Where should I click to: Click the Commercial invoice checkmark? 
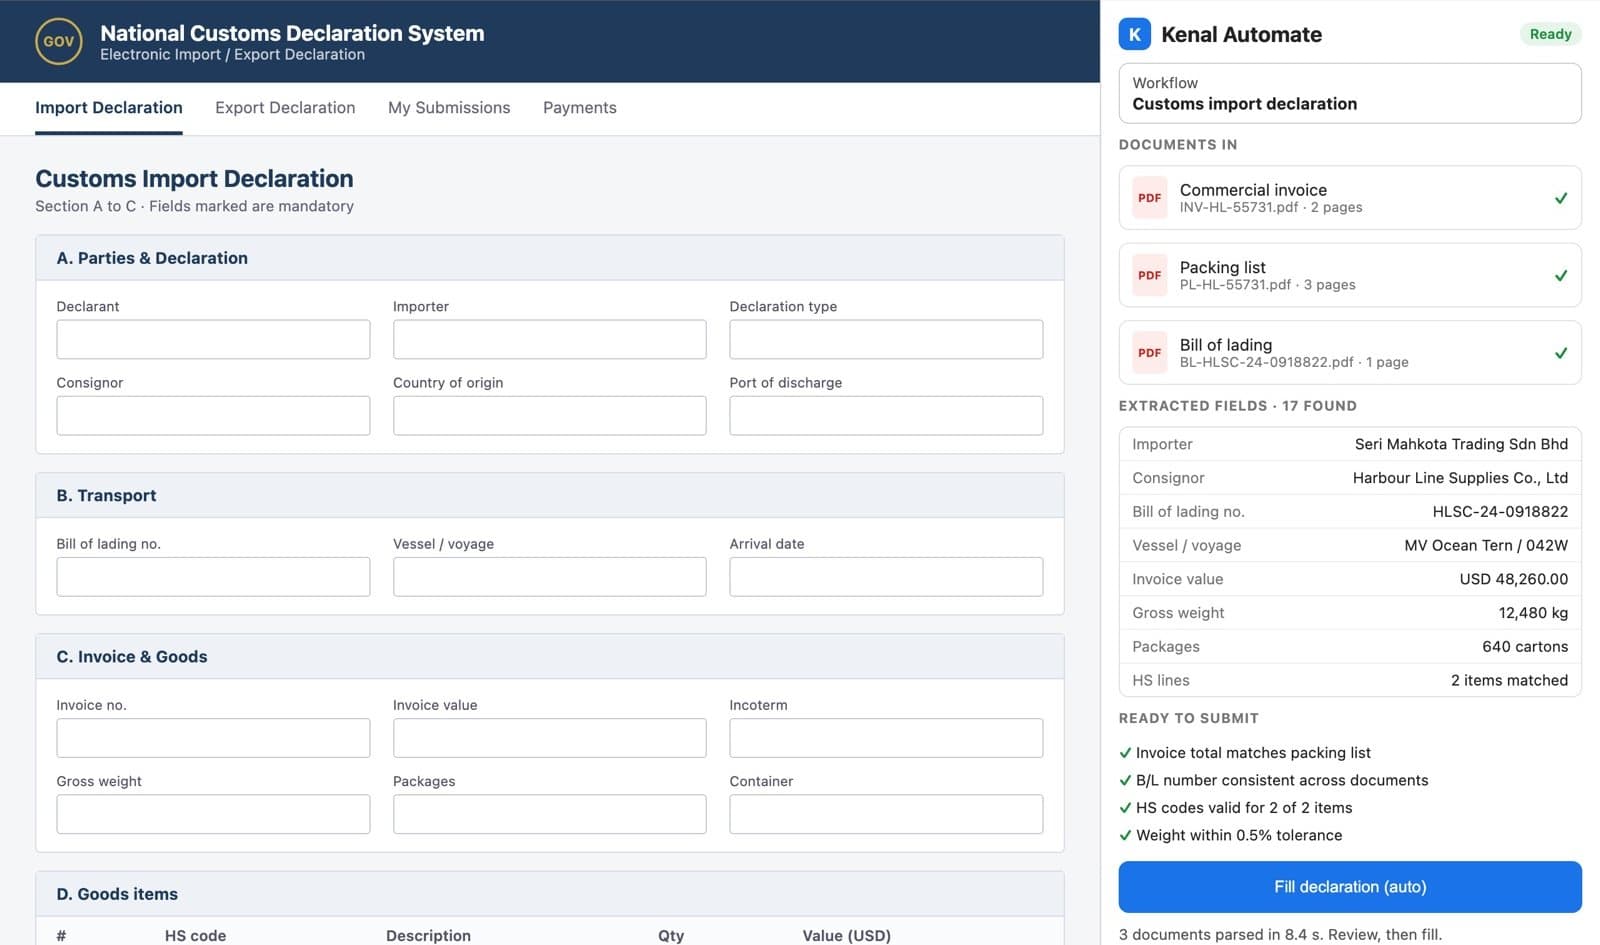(x=1560, y=198)
